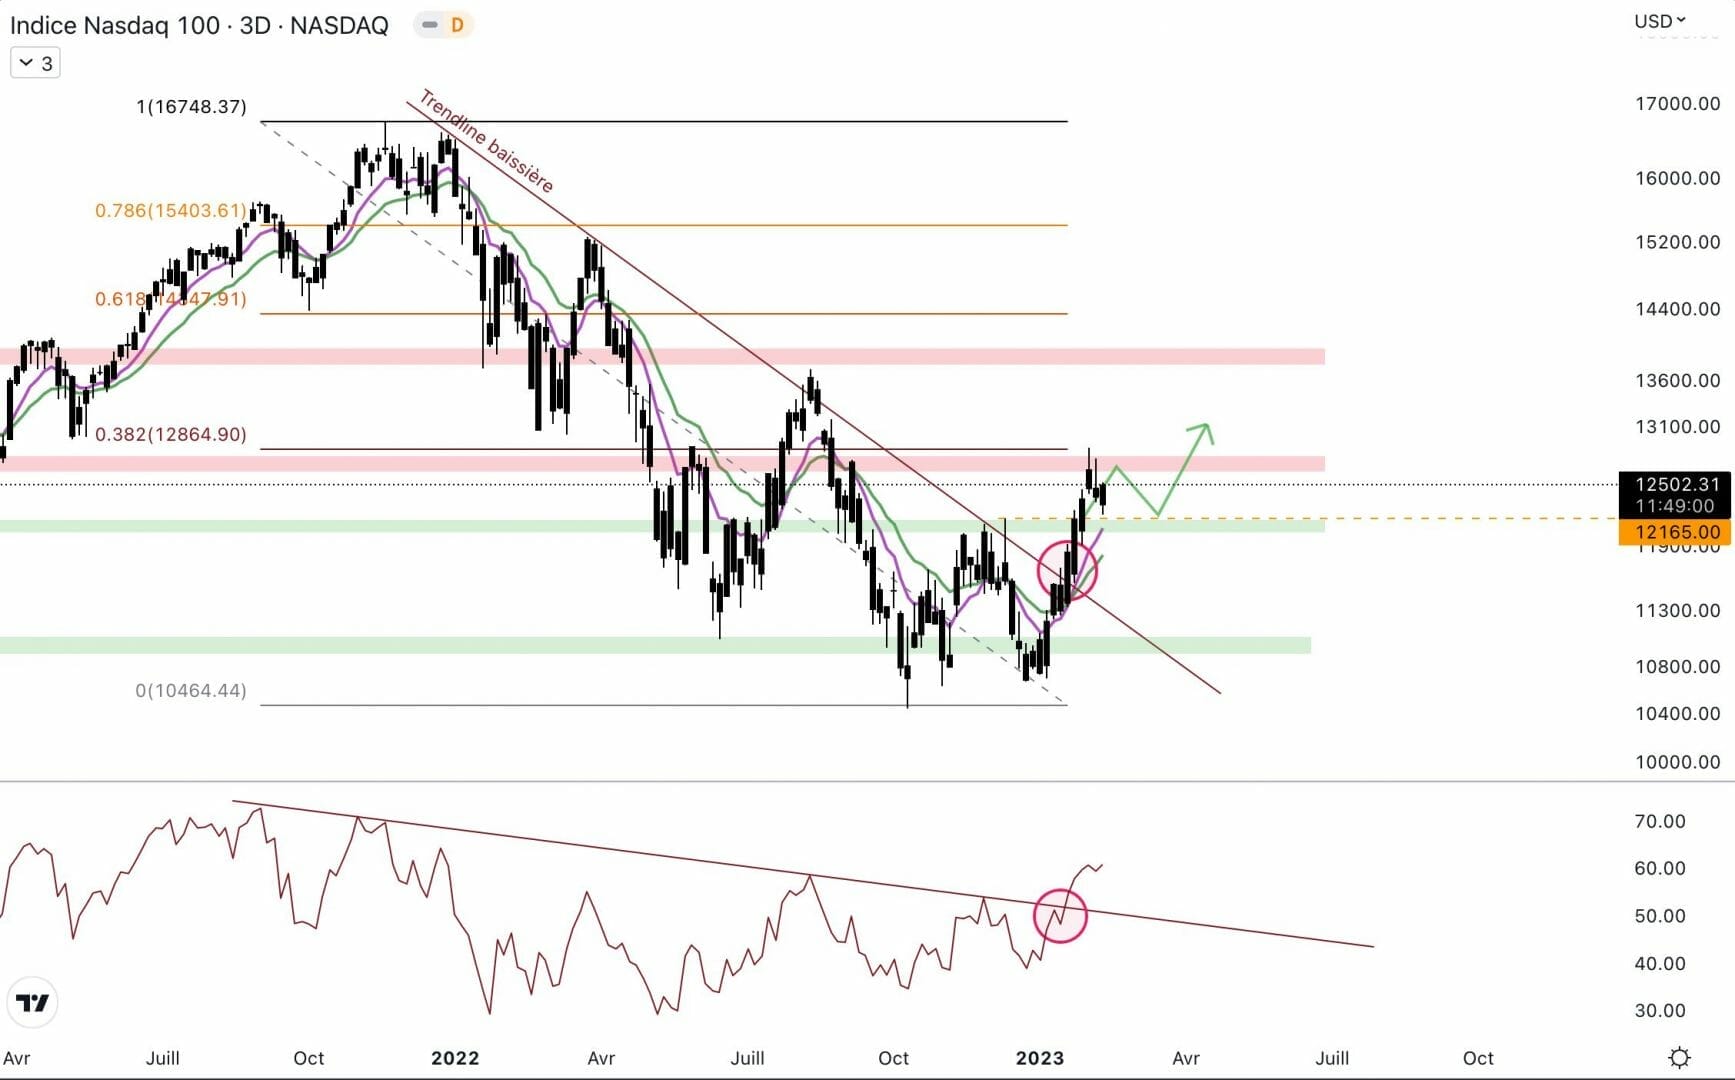This screenshot has width=1735, height=1080.
Task: Click the pink circle on RSI breakout
Action: (1060, 915)
